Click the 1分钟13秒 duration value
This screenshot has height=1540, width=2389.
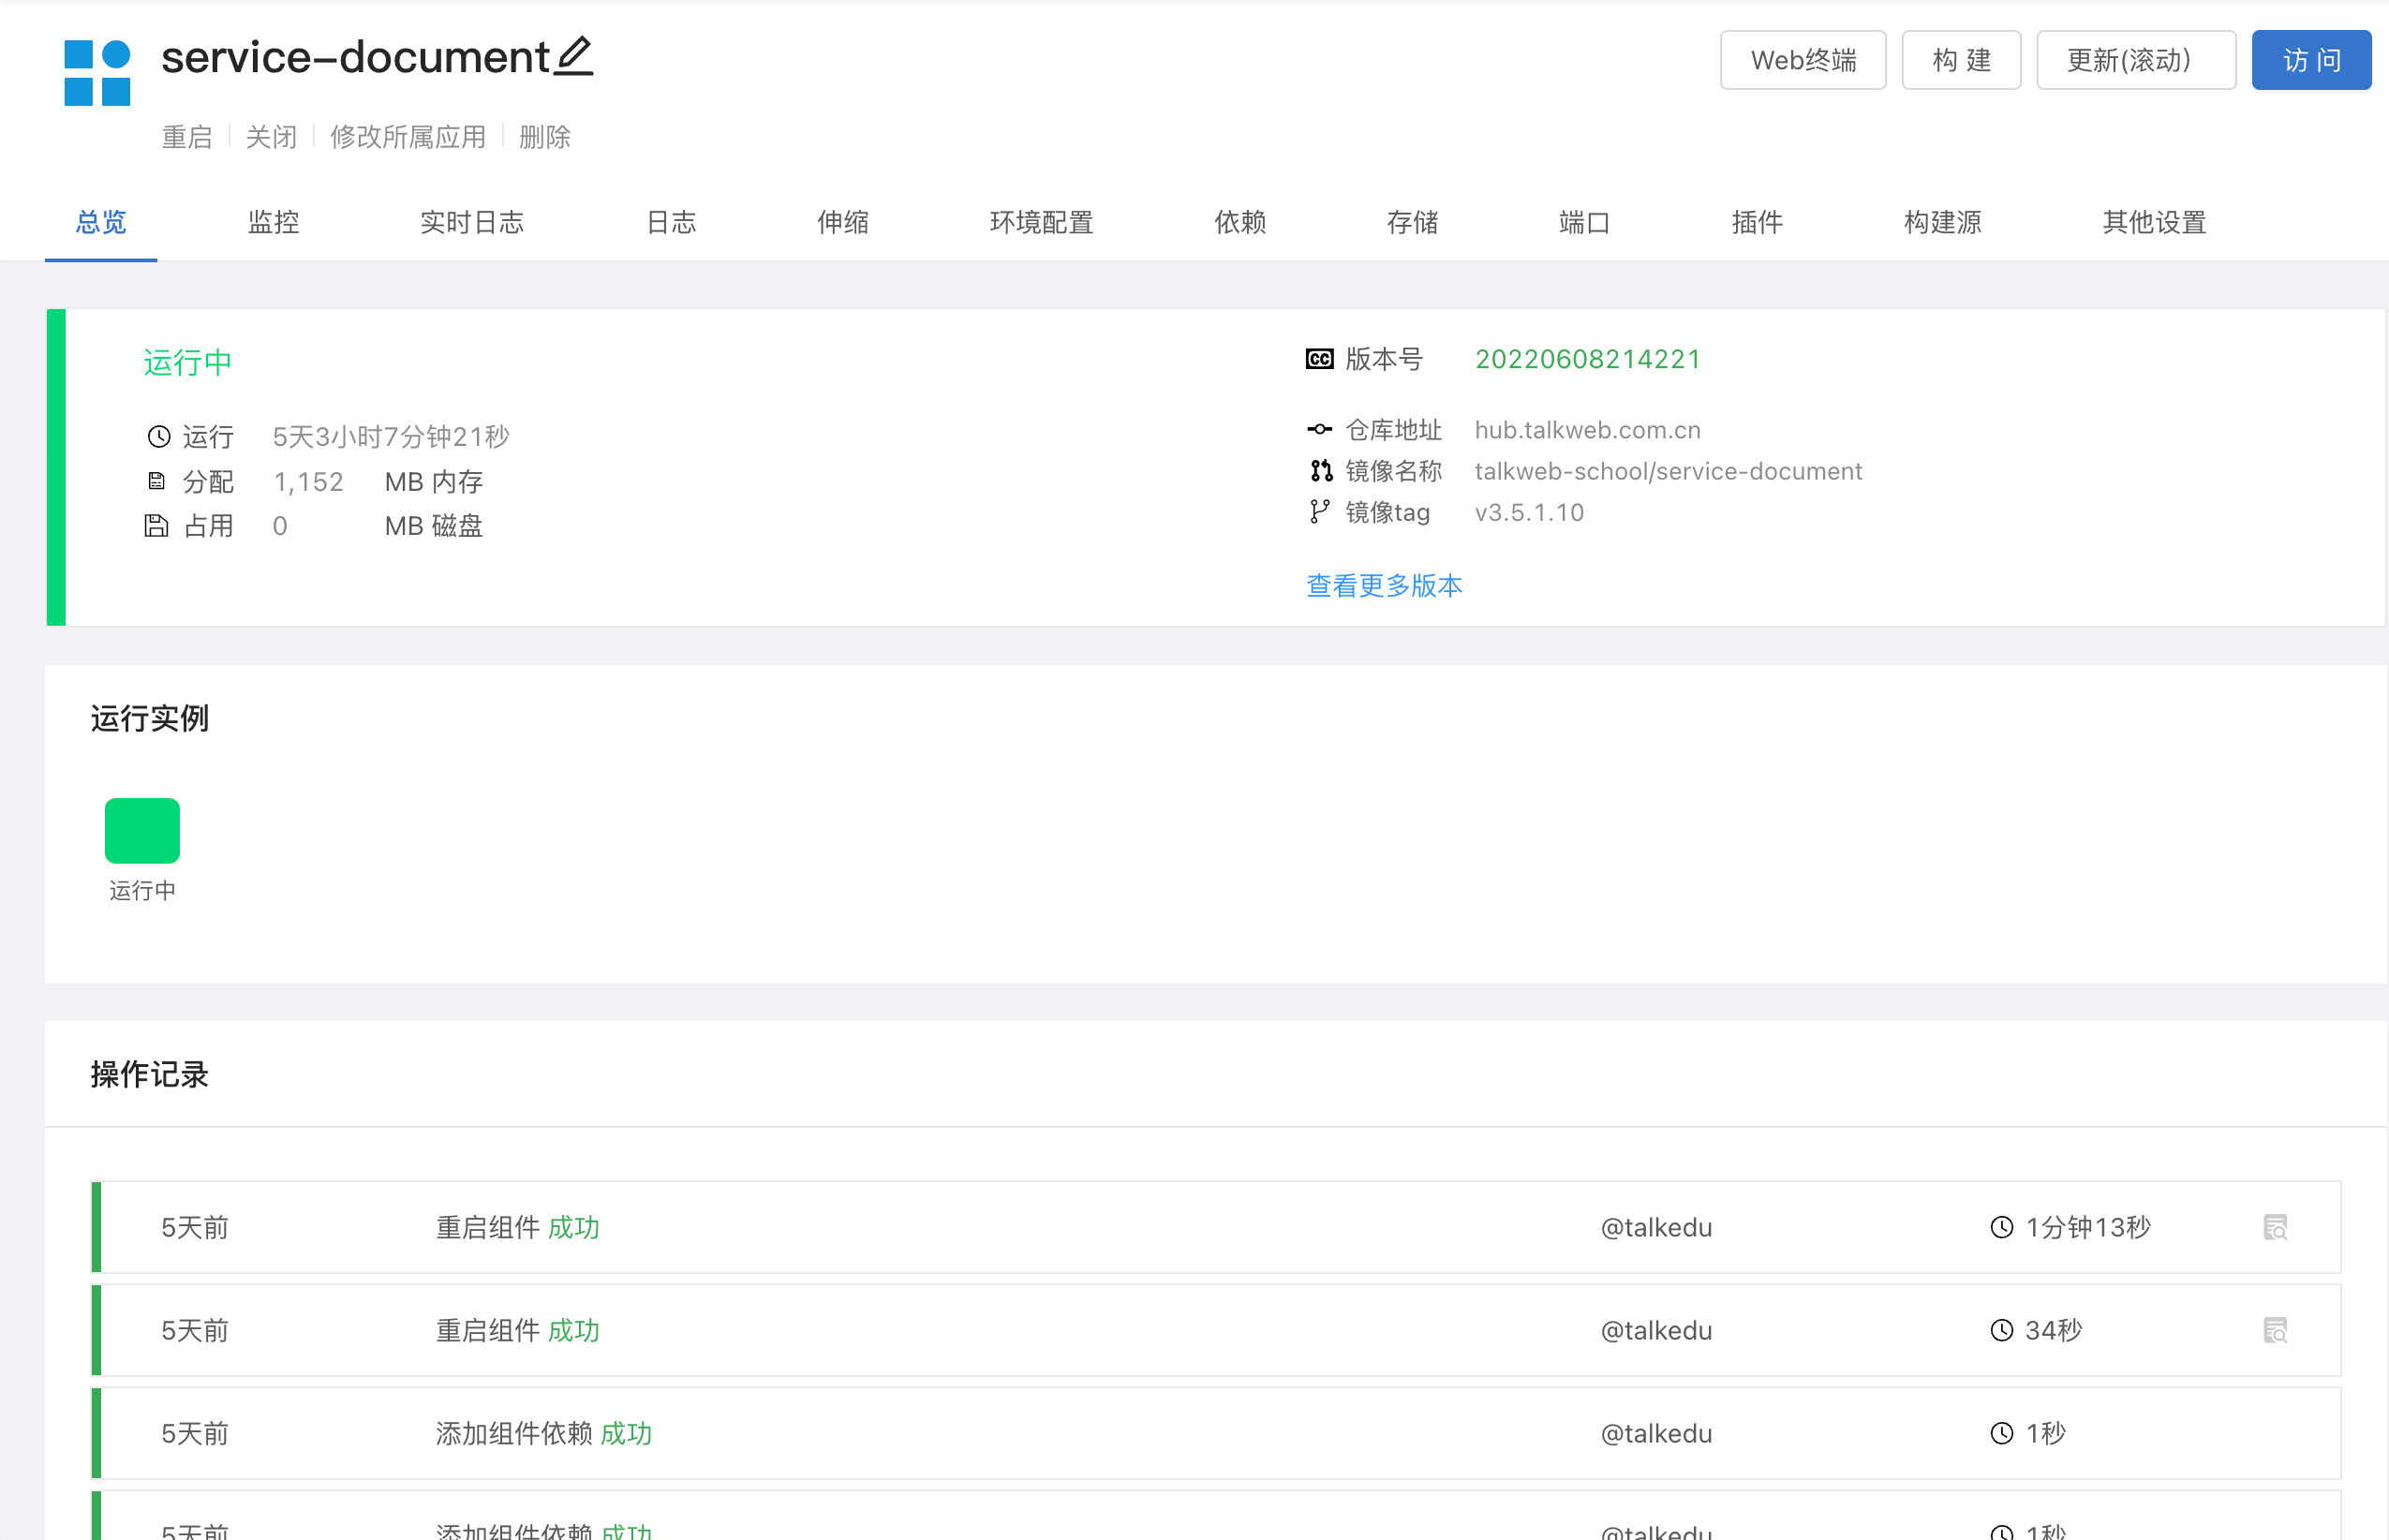point(2088,1227)
